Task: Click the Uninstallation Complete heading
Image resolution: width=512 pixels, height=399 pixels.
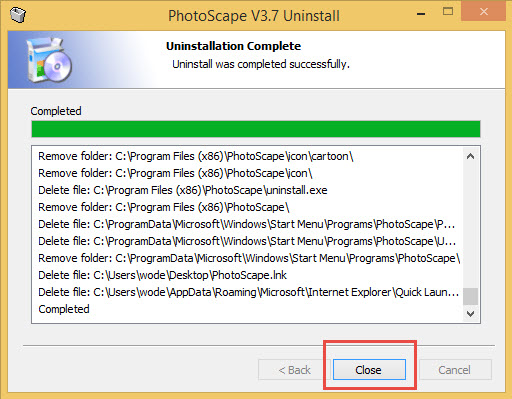Action: click(233, 46)
